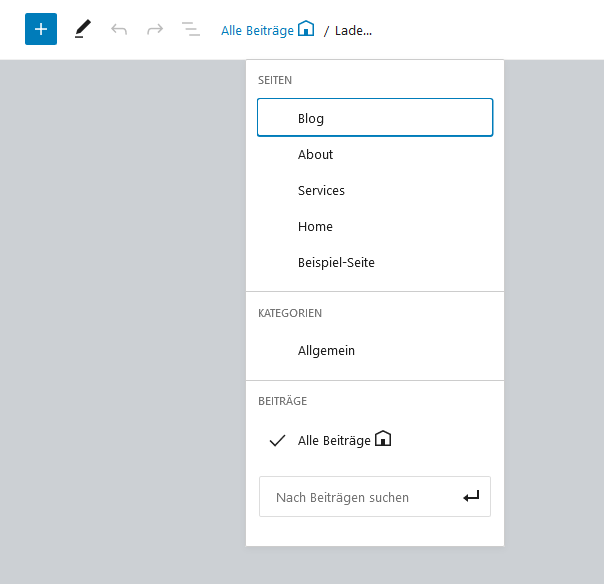Choose About from the Seiten list
Viewport: 604px width, 584px height.
point(375,154)
